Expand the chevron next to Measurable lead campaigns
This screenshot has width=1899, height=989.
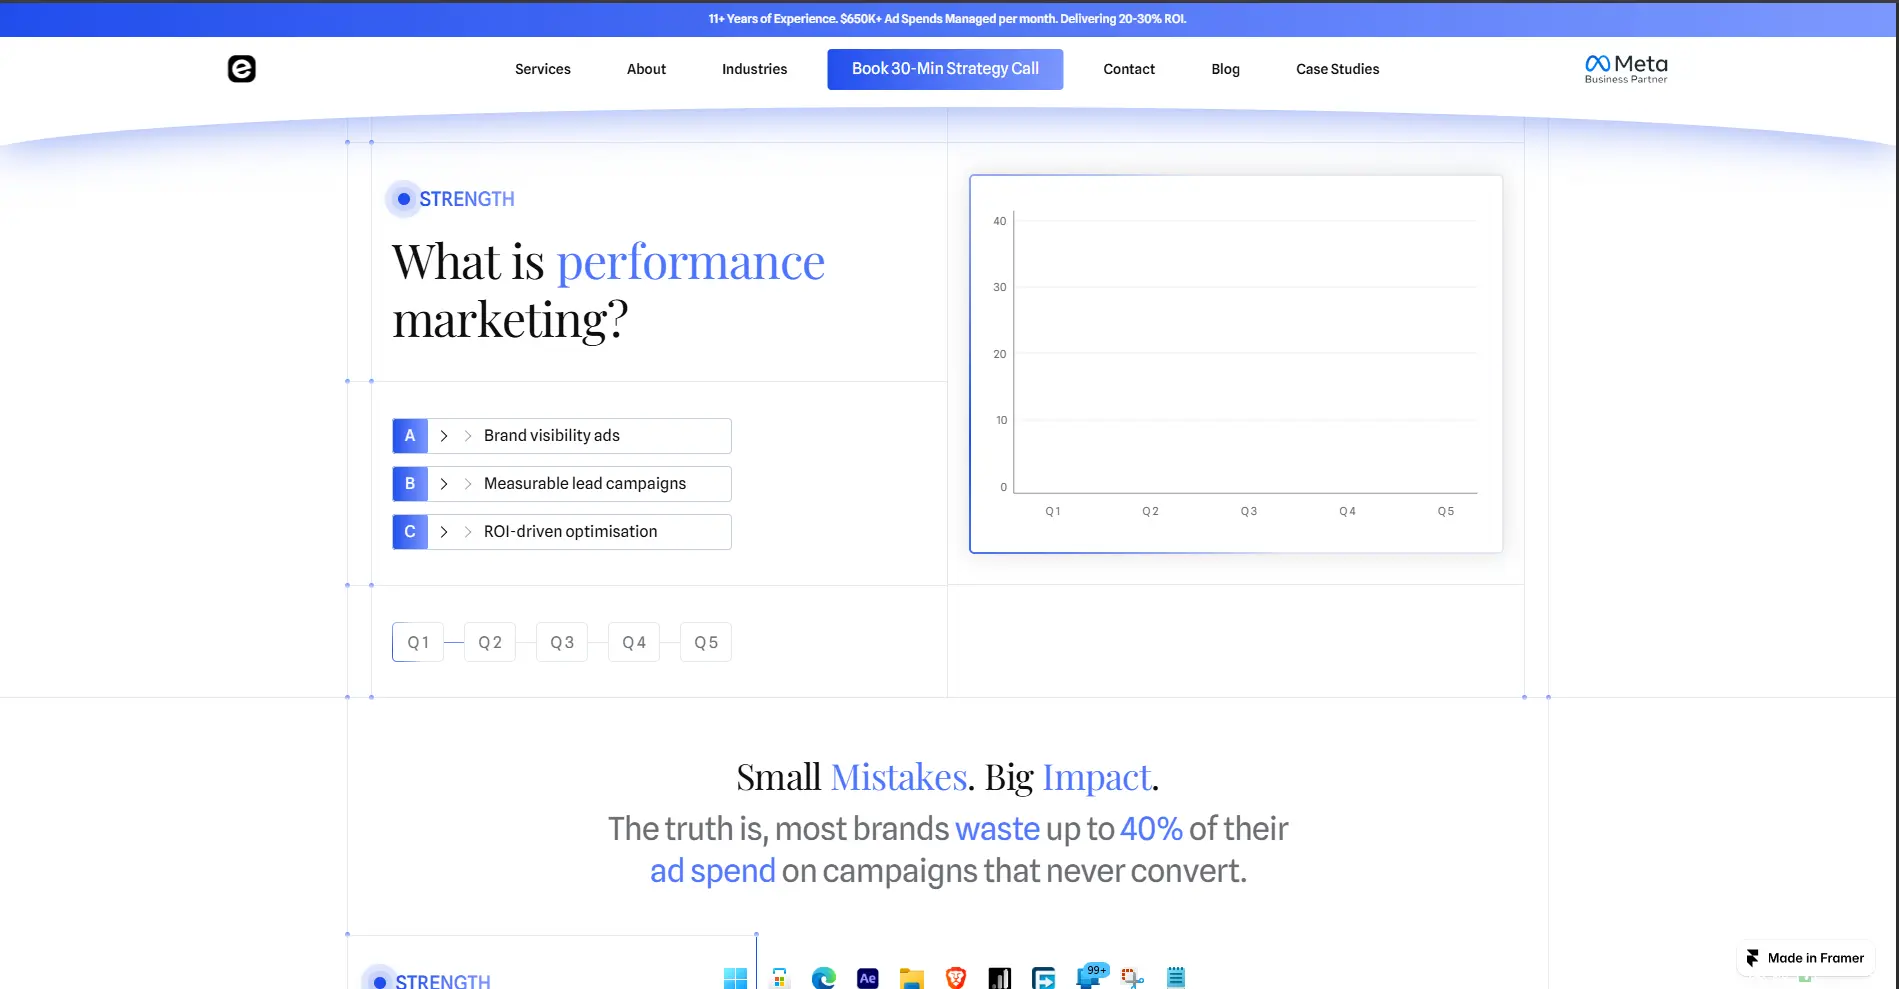click(x=443, y=483)
